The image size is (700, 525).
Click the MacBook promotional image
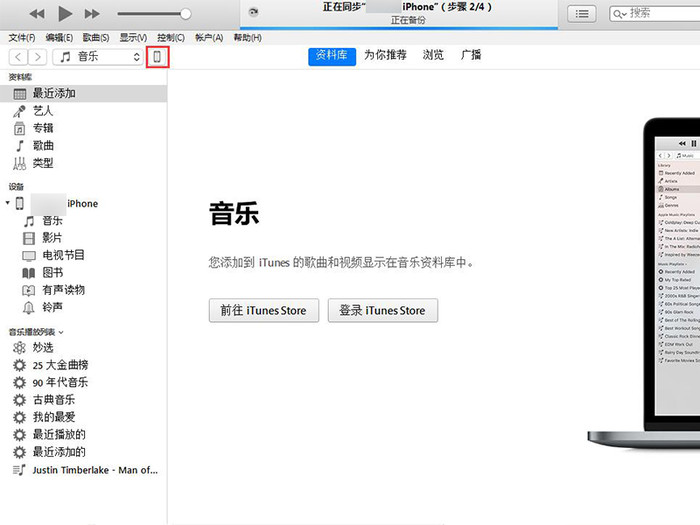coord(644,284)
